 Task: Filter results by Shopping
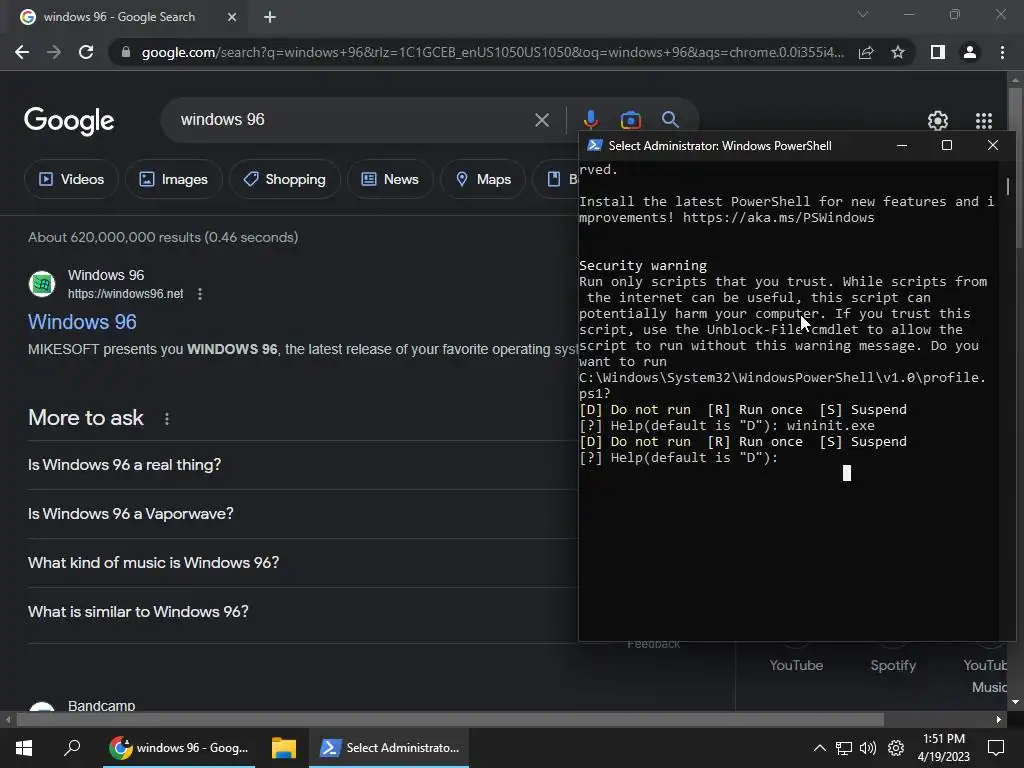[284, 179]
